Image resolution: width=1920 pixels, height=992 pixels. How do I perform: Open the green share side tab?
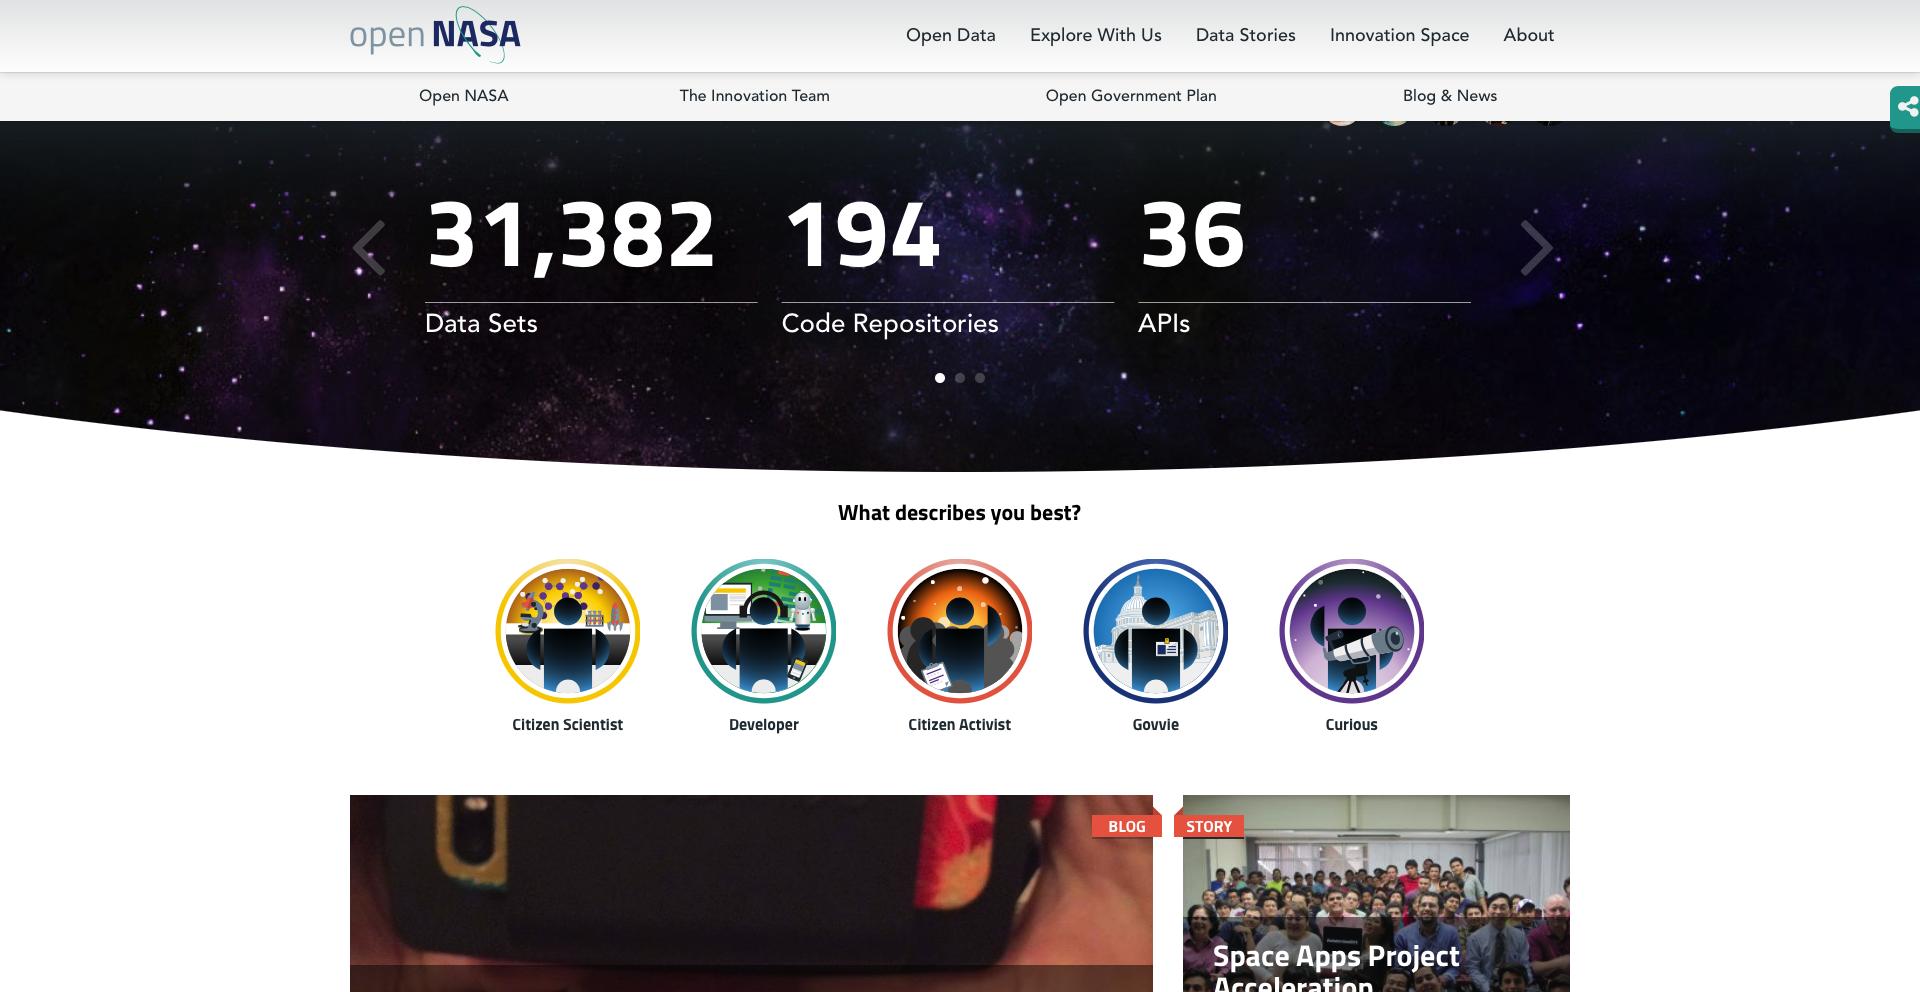[x=1905, y=107]
